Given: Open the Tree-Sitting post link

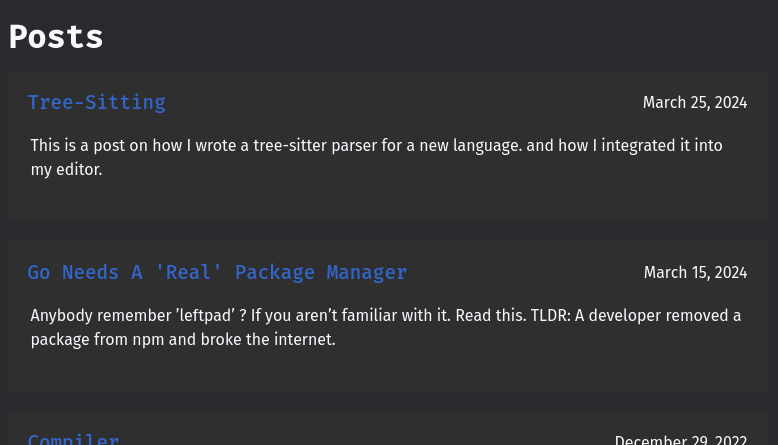Looking at the screenshot, I should click(x=96, y=102).
